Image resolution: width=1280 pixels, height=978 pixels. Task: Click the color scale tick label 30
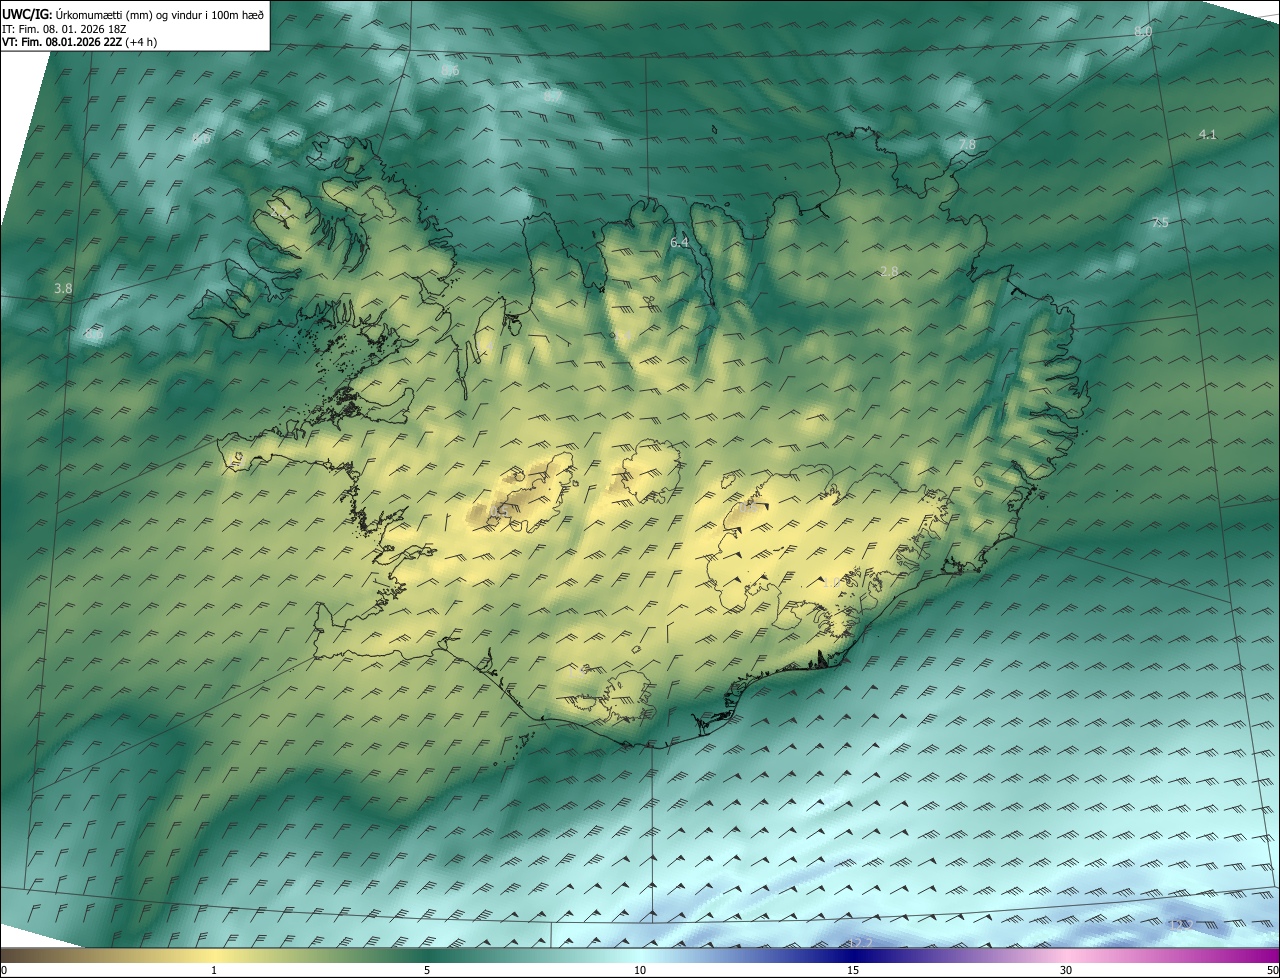coord(1066,970)
